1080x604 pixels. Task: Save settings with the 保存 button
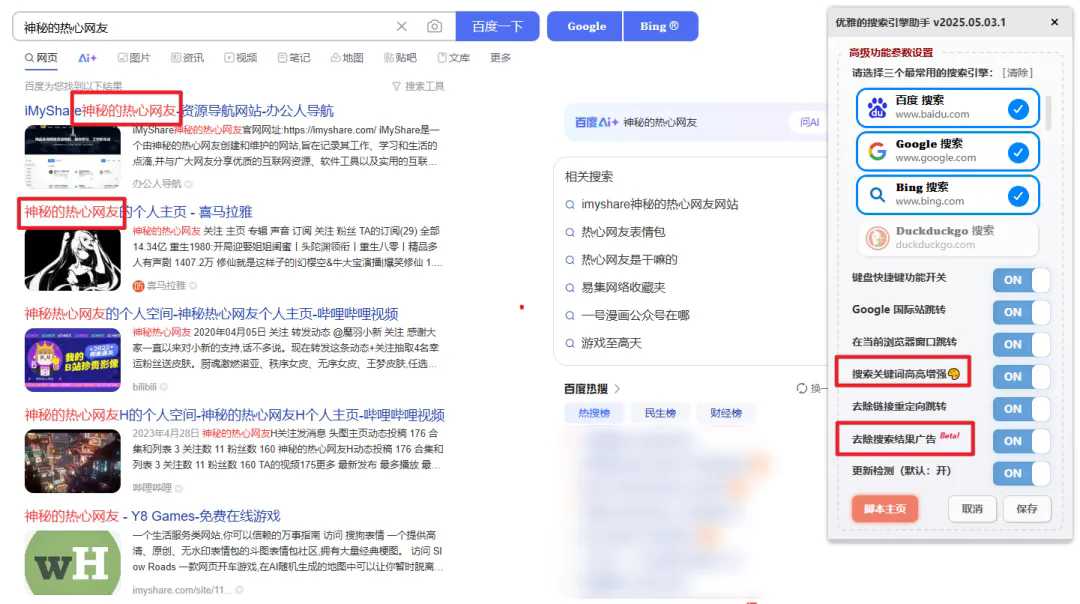[x=1026, y=509]
